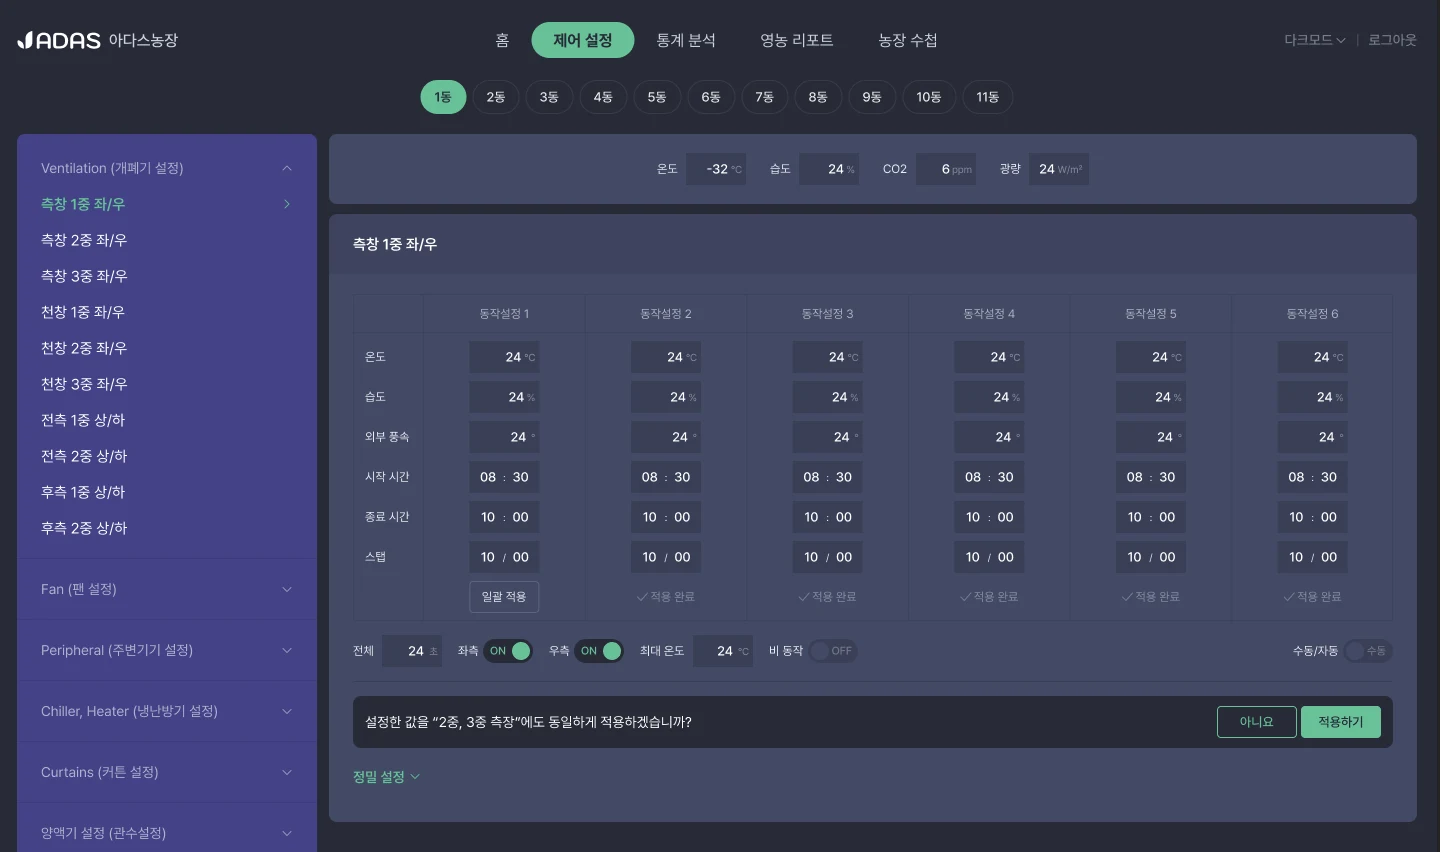Open 통계 분석 tab
The height and width of the screenshot is (852, 1440).
click(686, 40)
